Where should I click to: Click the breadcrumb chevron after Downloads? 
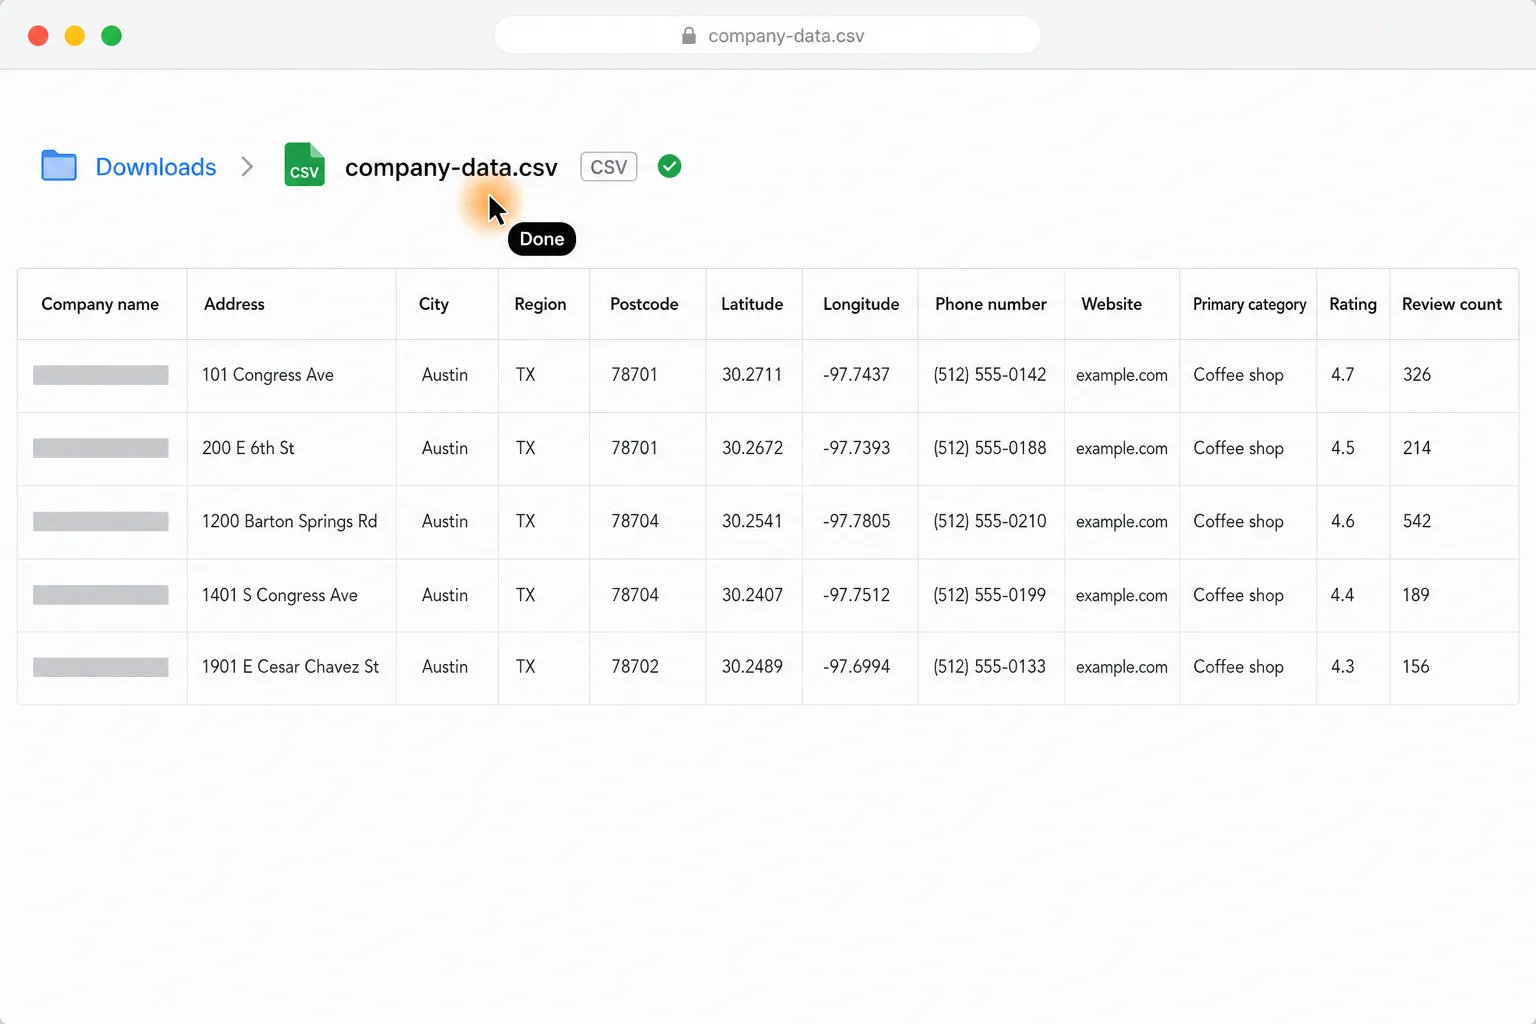point(247,167)
